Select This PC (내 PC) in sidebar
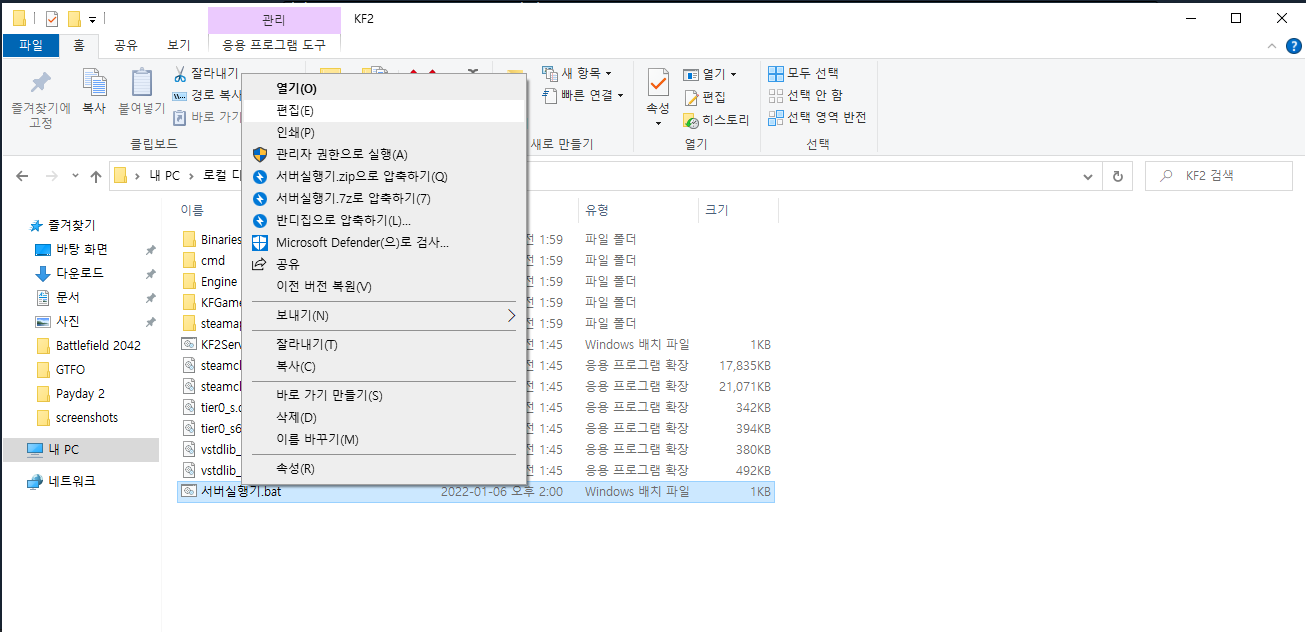Image resolution: width=1306 pixels, height=632 pixels. (x=80, y=449)
